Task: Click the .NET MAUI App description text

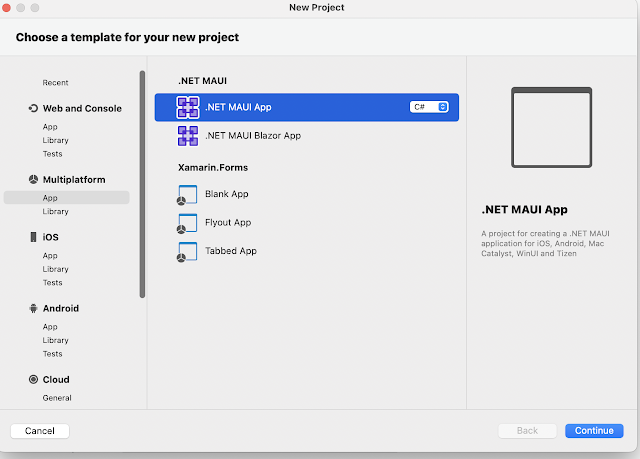Action: pyautogui.click(x=545, y=244)
